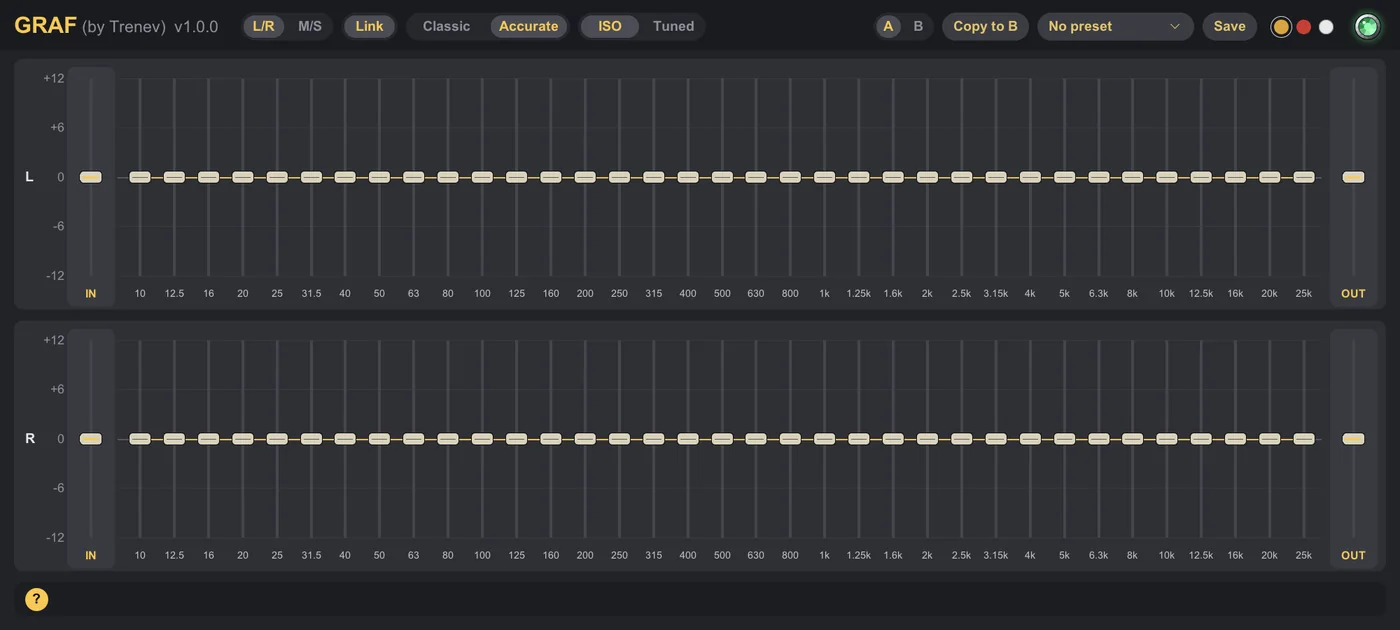Click the R channel OUT gain slider
Screen dimensions: 1400x630
pyautogui.click(x=1353, y=439)
